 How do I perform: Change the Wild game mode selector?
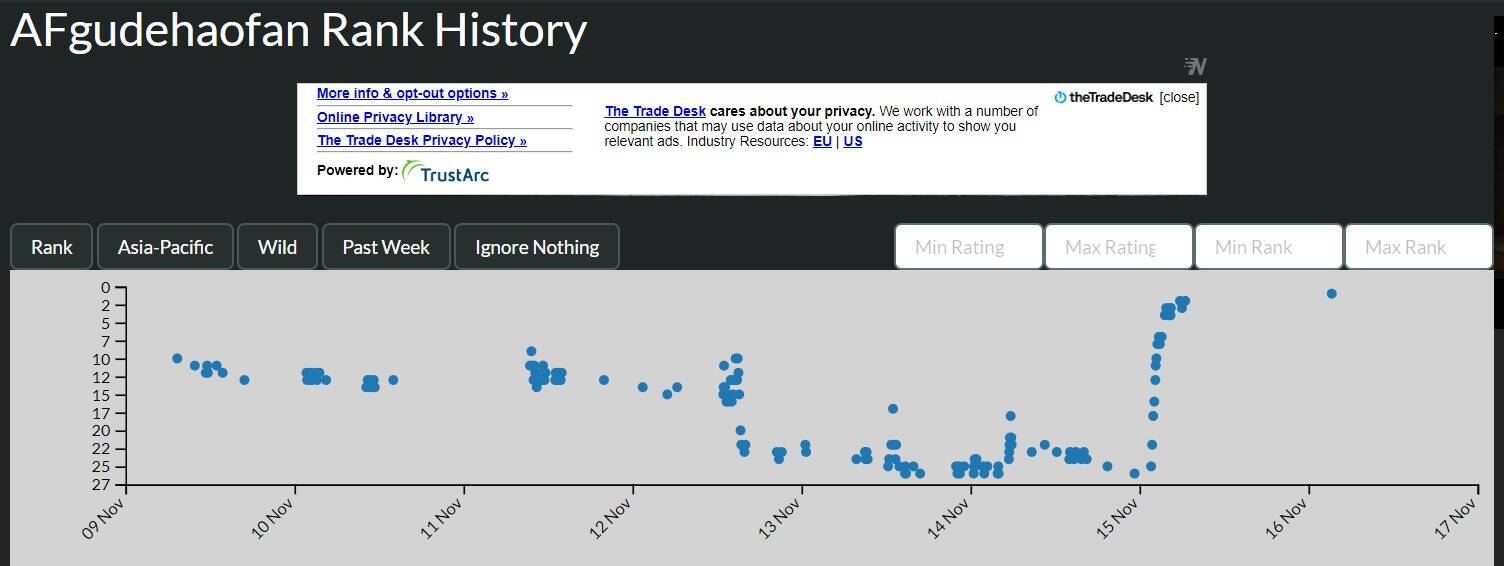pyautogui.click(x=277, y=247)
